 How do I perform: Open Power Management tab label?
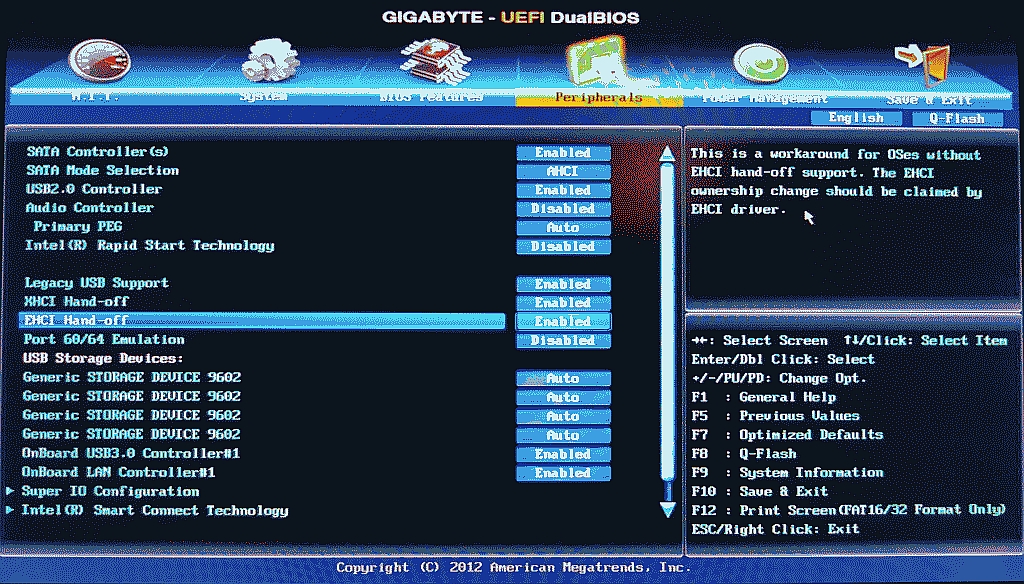point(765,99)
